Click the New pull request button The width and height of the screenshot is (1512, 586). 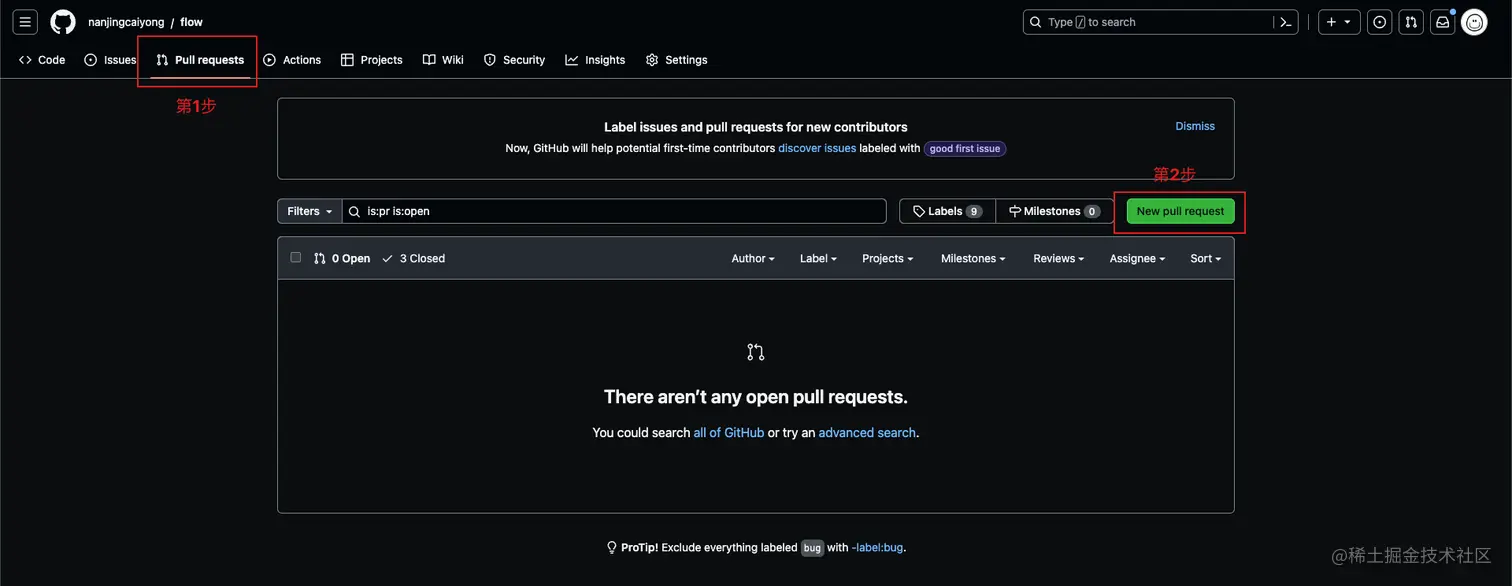(x=1181, y=211)
